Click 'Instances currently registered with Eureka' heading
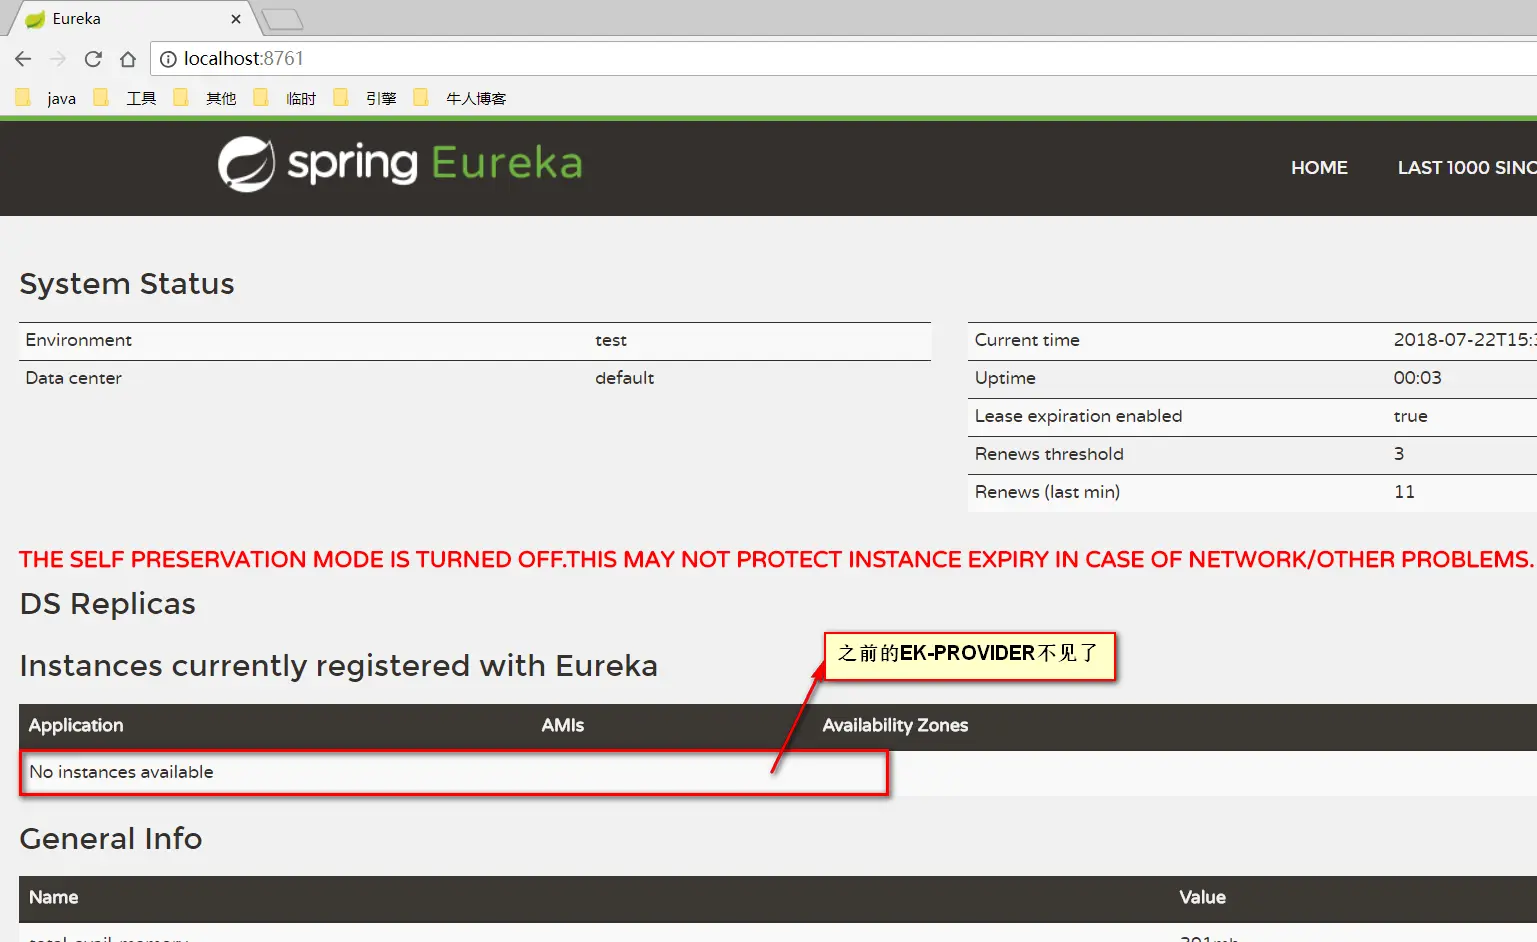This screenshot has height=942, width=1537. tap(339, 666)
